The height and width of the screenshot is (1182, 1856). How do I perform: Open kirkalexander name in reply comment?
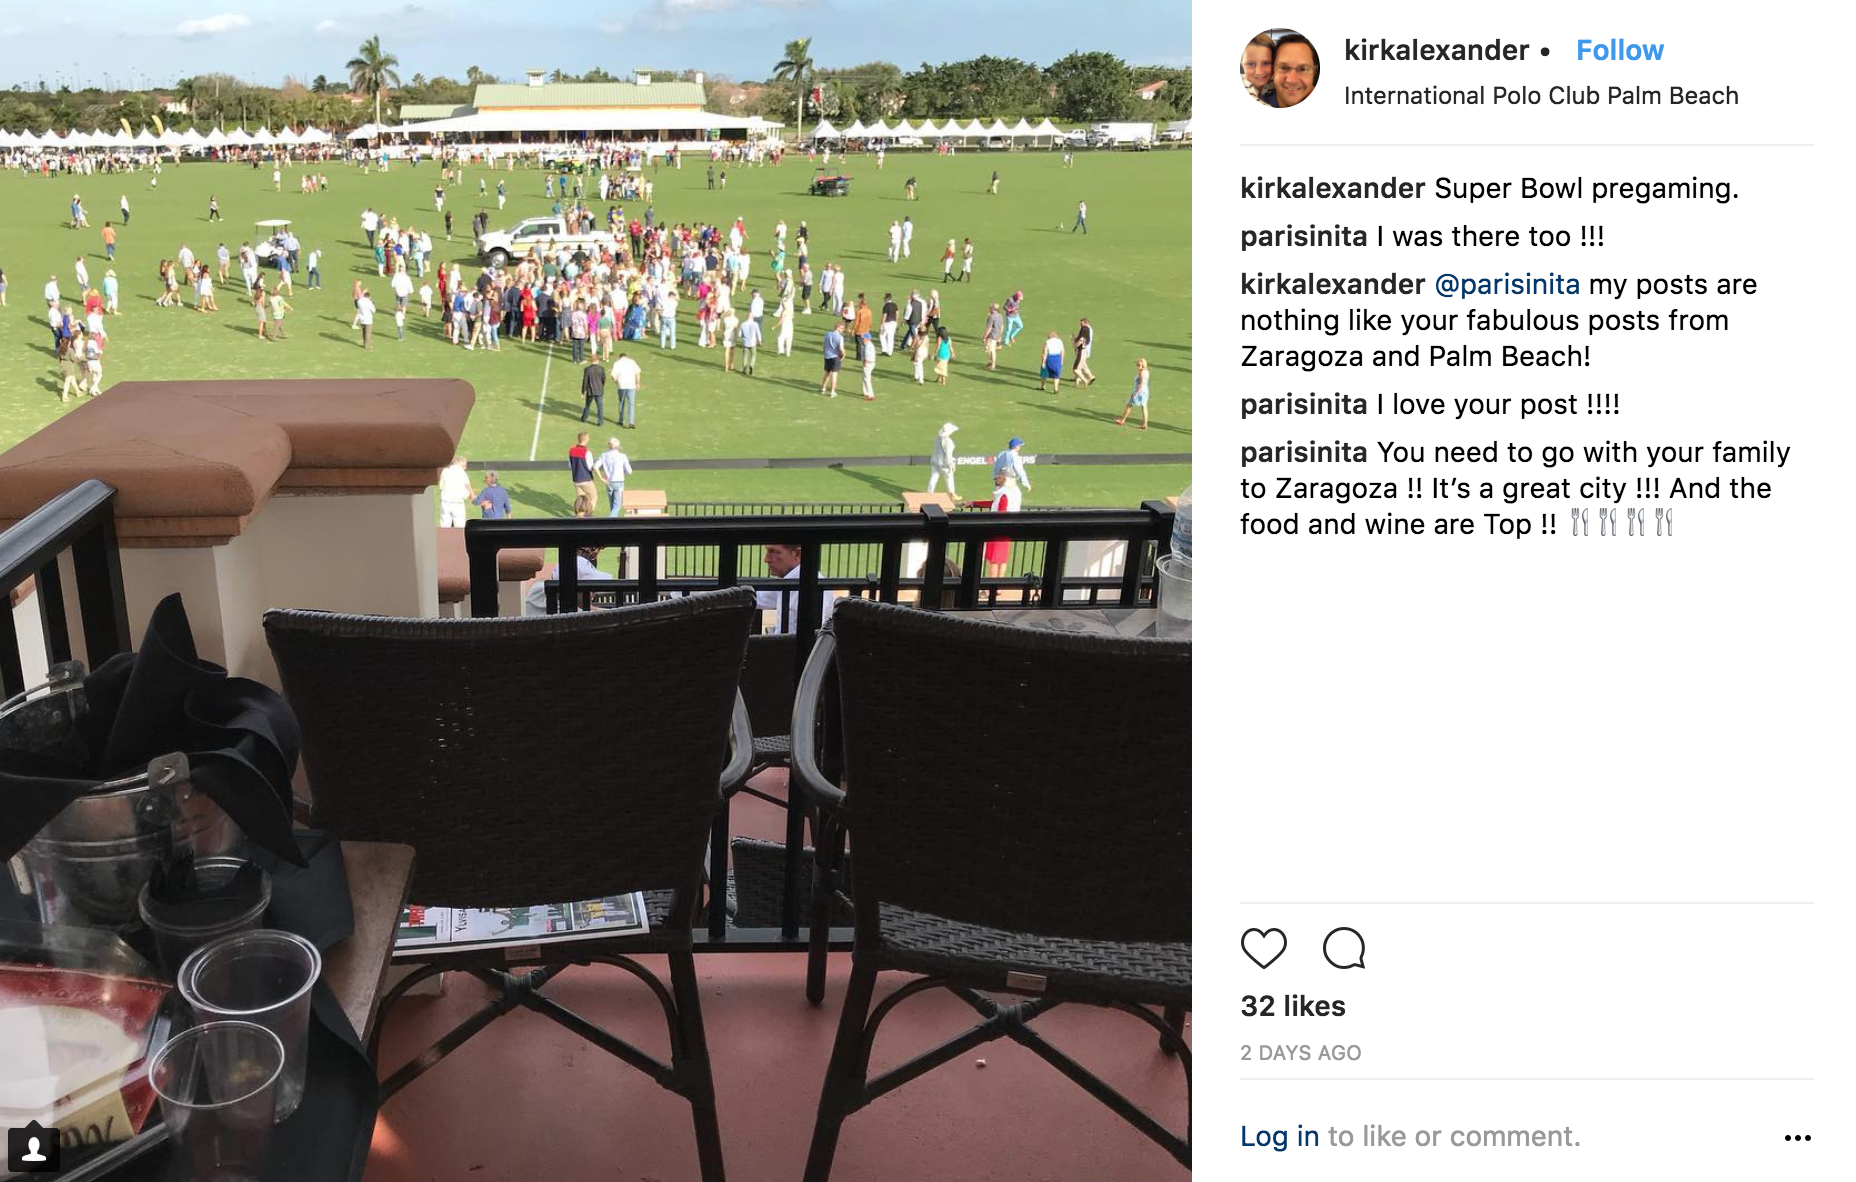coord(1332,284)
